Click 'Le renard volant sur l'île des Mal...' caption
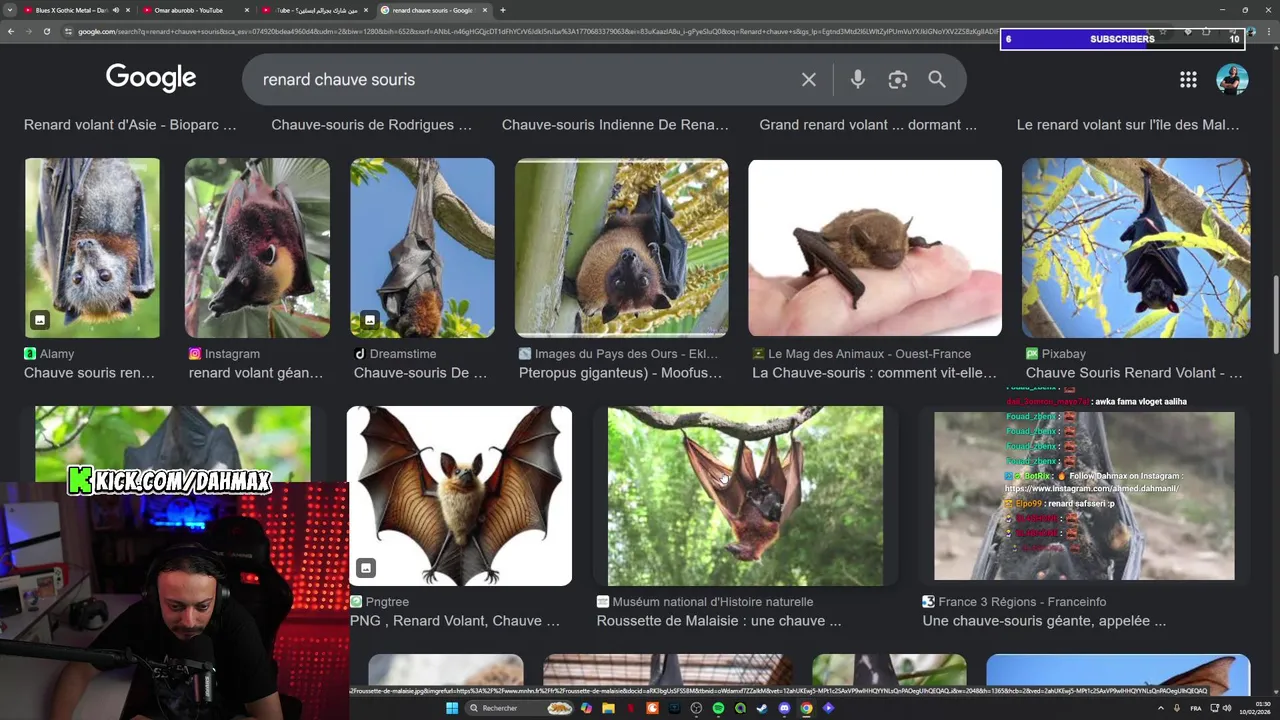 tap(1128, 125)
